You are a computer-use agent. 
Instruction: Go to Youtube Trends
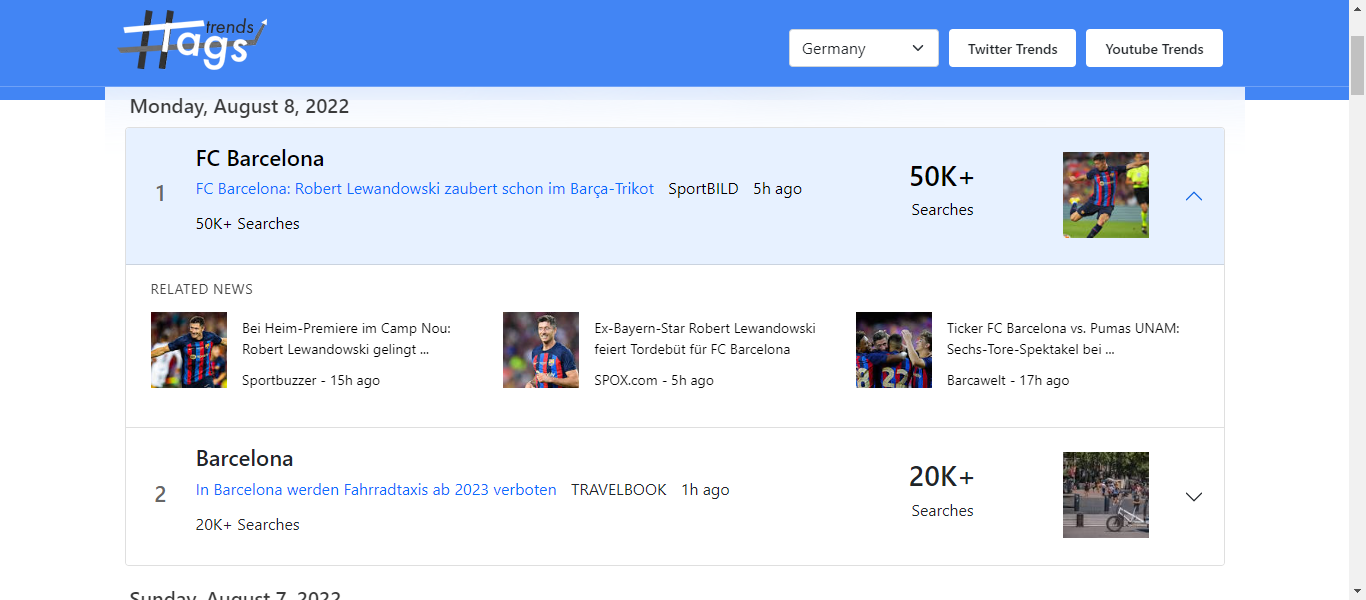1154,48
